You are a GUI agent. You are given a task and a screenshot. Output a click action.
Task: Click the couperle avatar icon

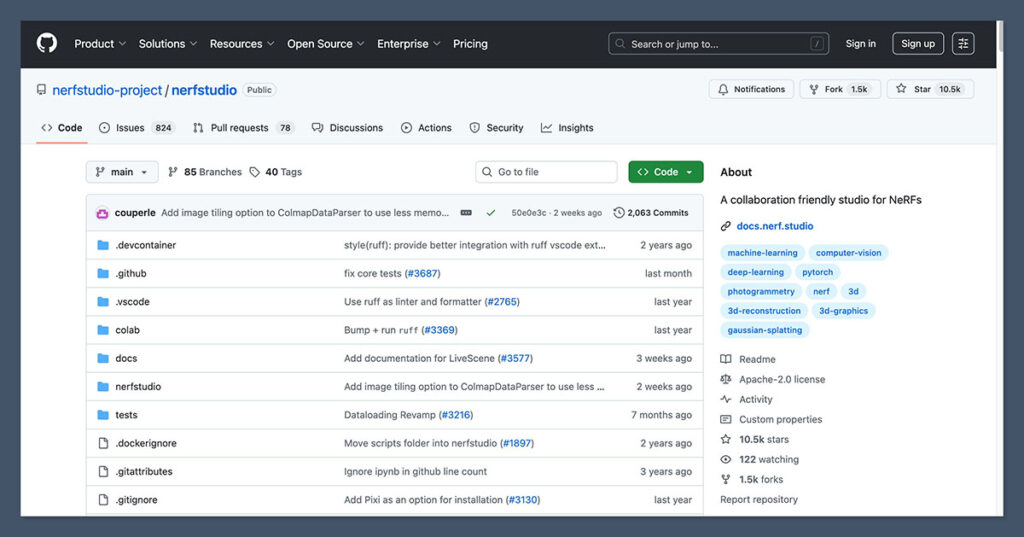(x=103, y=213)
